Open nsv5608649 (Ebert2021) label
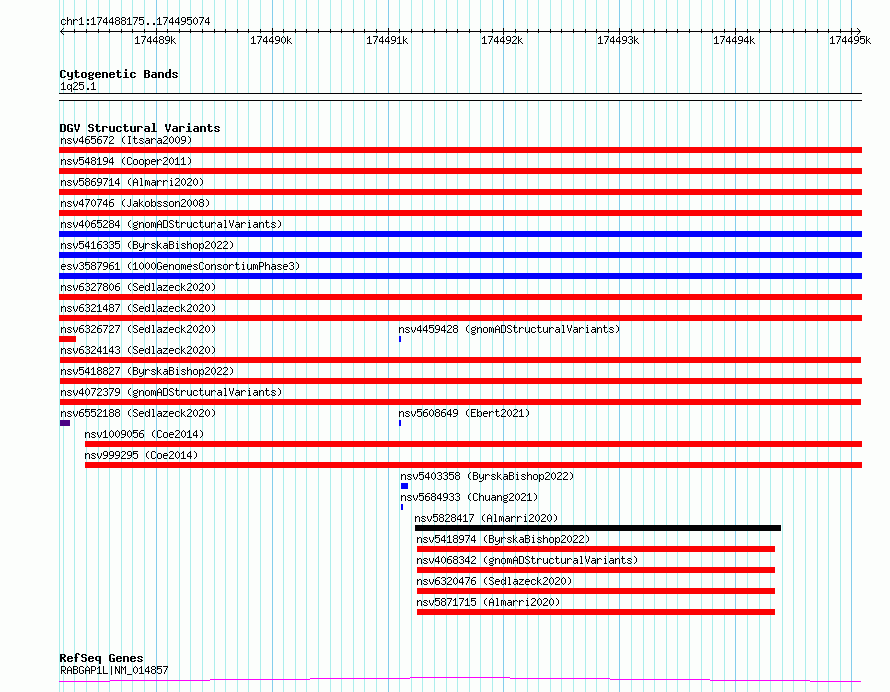 click(464, 413)
